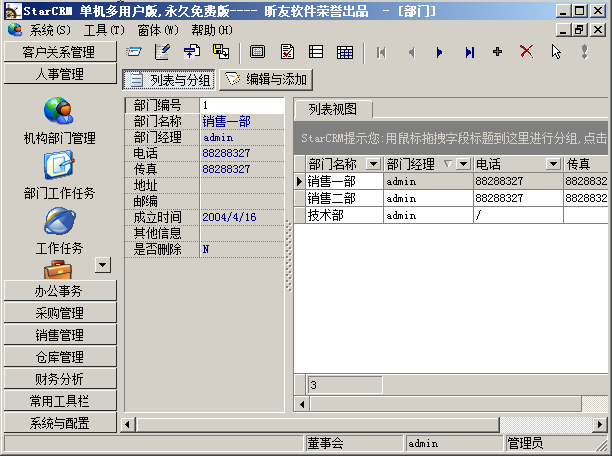Click the globe icon beside 系统 menu
612x456 pixels.
tap(15, 30)
